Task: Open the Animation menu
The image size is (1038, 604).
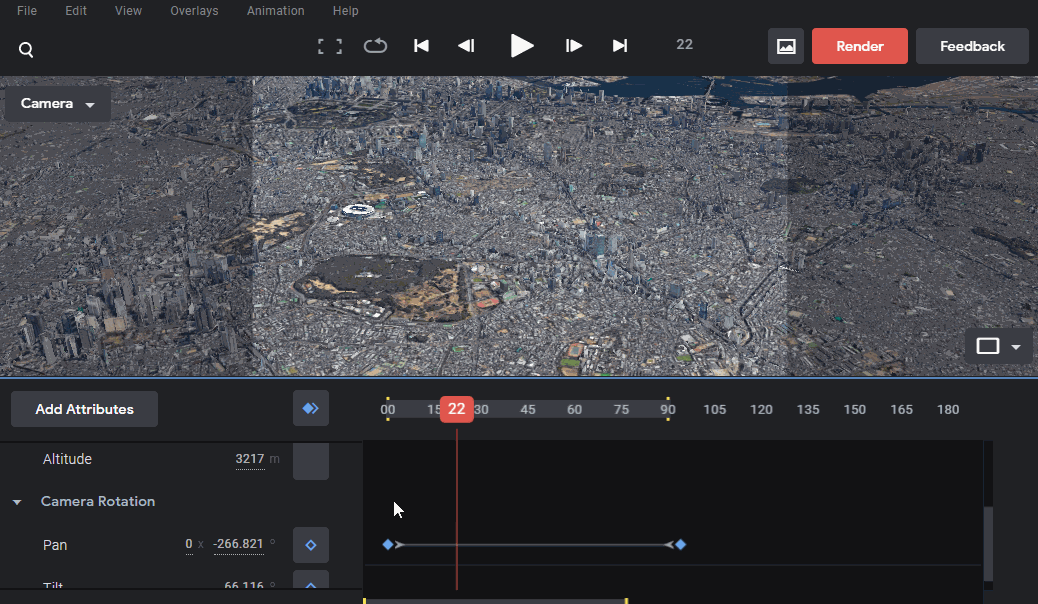Action: click(275, 11)
